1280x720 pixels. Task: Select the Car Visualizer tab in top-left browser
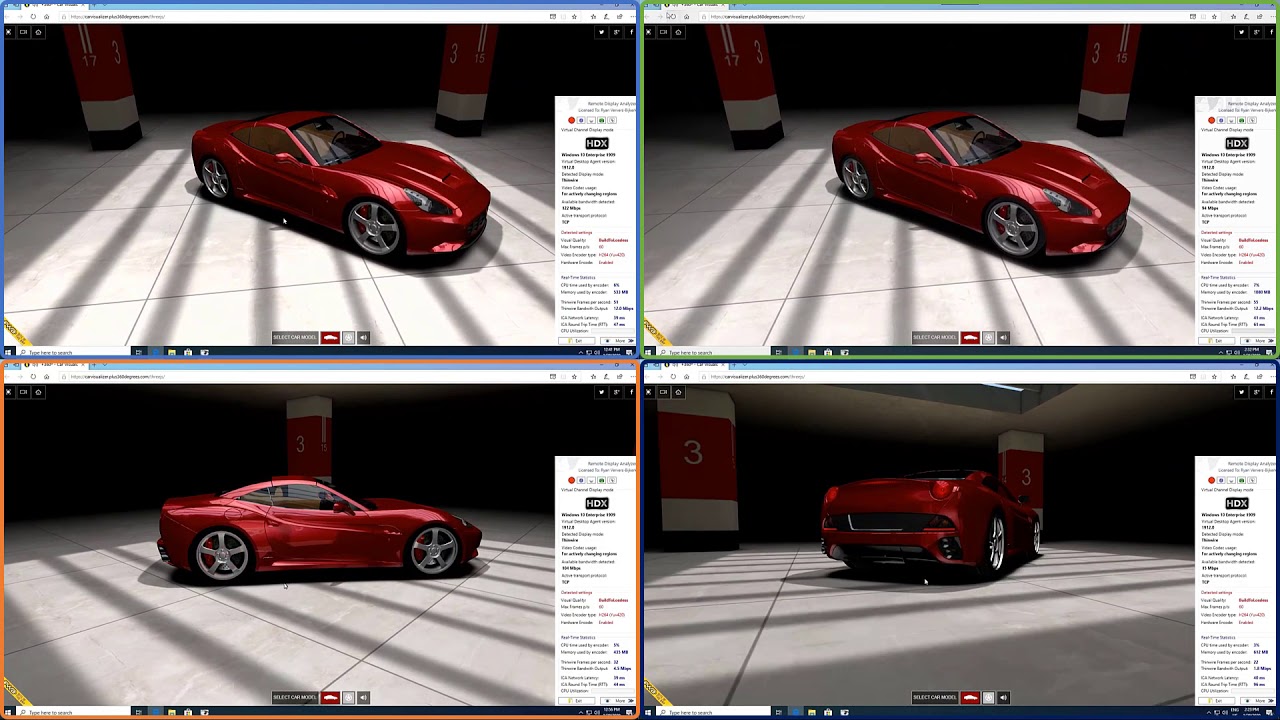pos(55,4)
